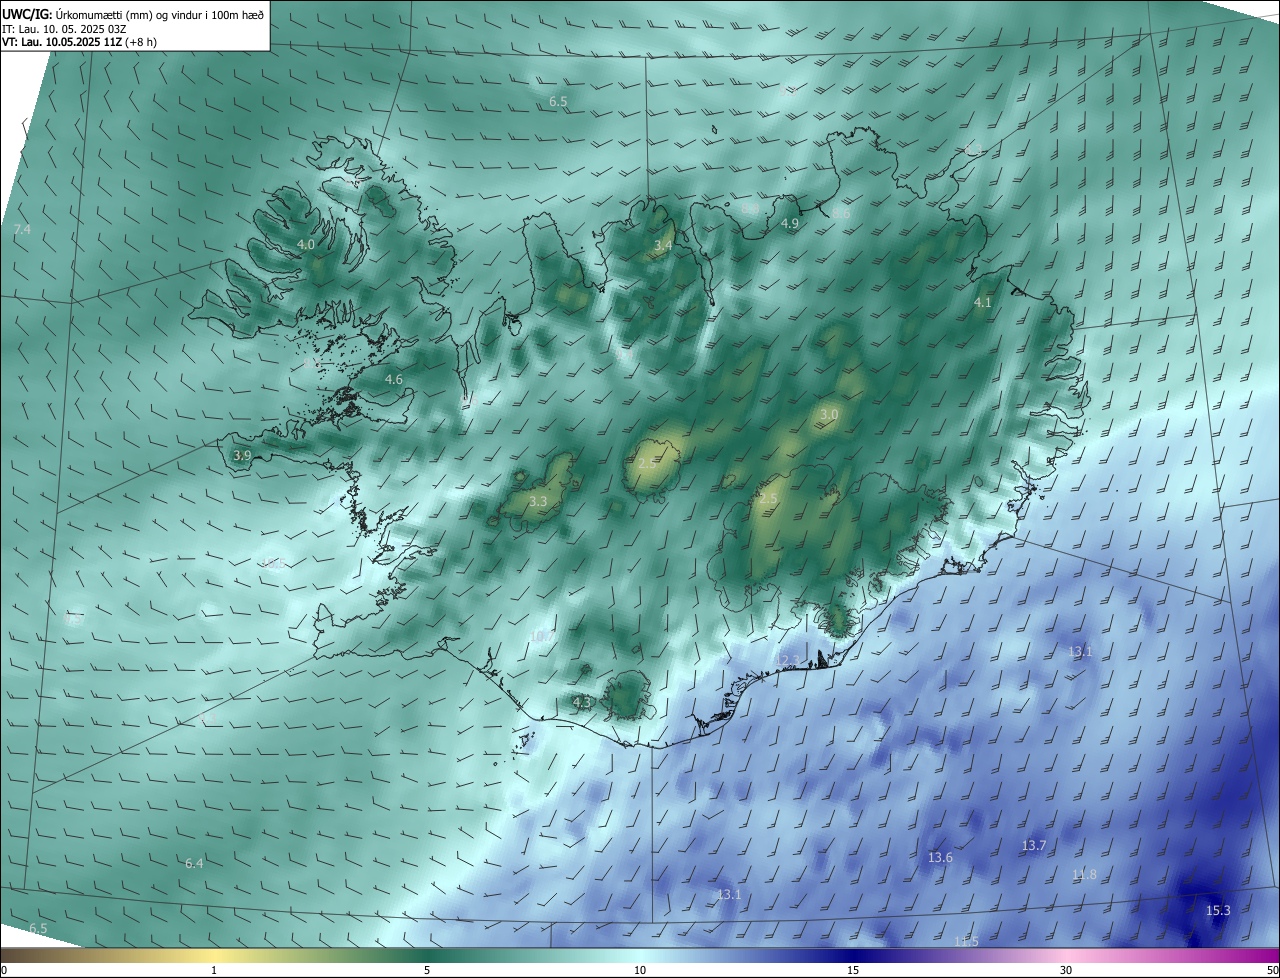Click the 13.6 value over the sea
Screen dimensions: 1280x978
(940, 858)
